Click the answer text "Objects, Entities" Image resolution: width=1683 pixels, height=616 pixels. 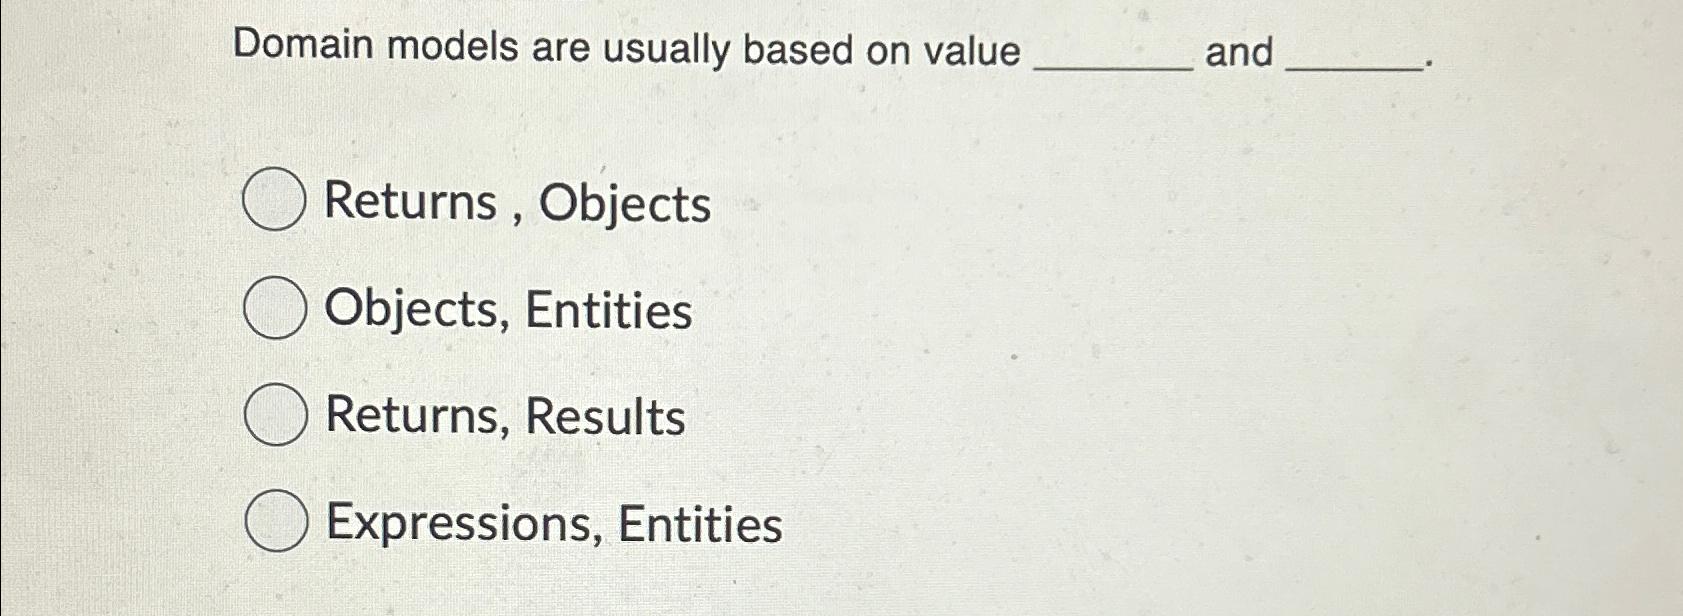(508, 310)
